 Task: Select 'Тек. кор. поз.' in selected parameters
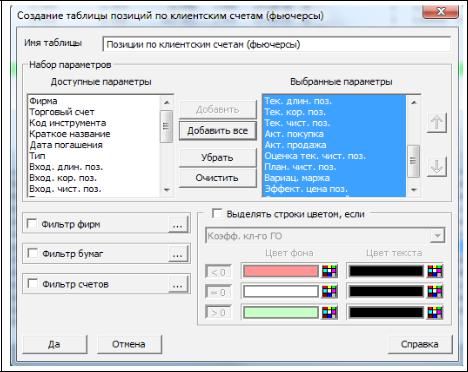[x=334, y=112]
